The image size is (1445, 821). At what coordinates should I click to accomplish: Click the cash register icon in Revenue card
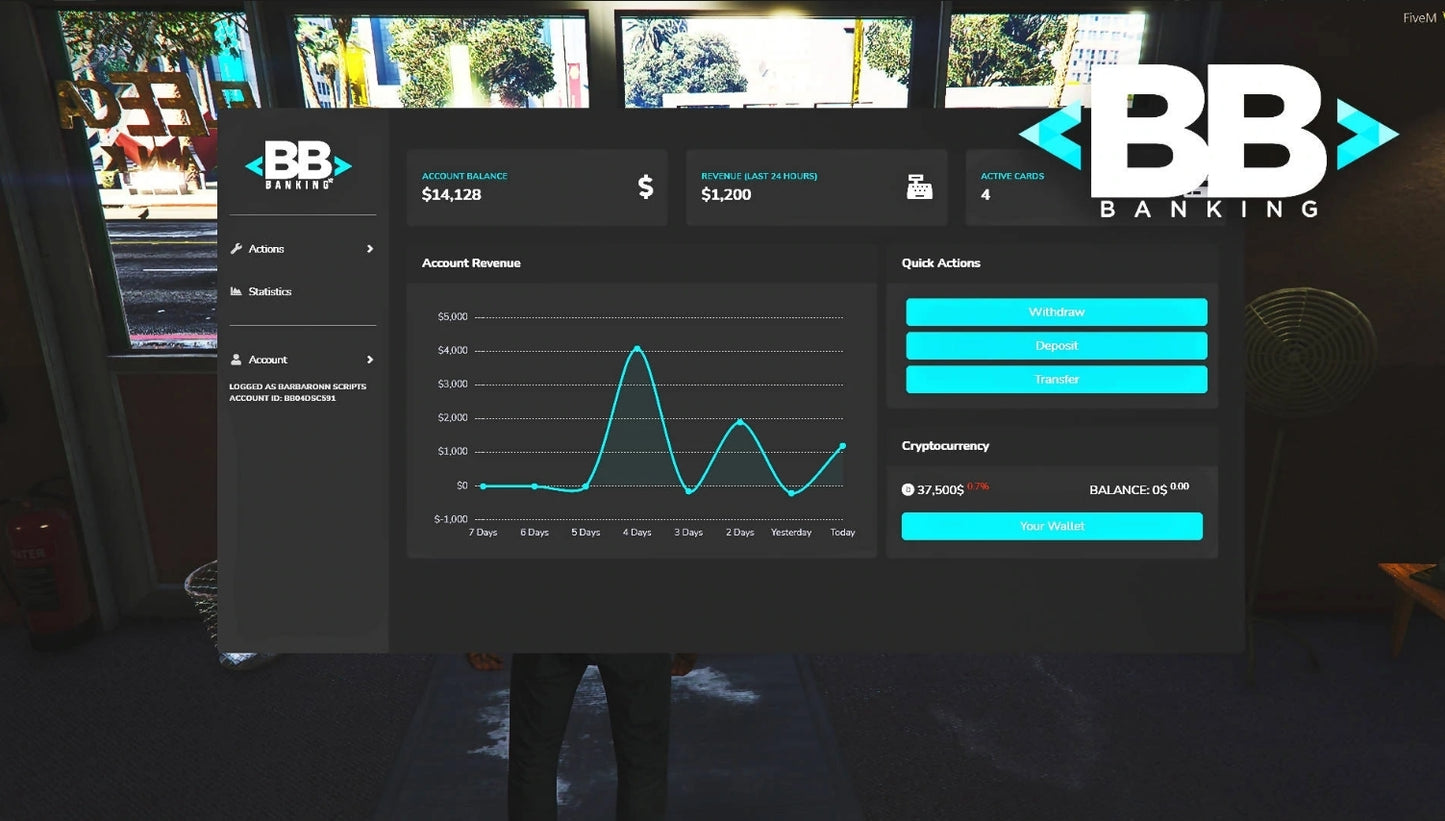click(919, 187)
